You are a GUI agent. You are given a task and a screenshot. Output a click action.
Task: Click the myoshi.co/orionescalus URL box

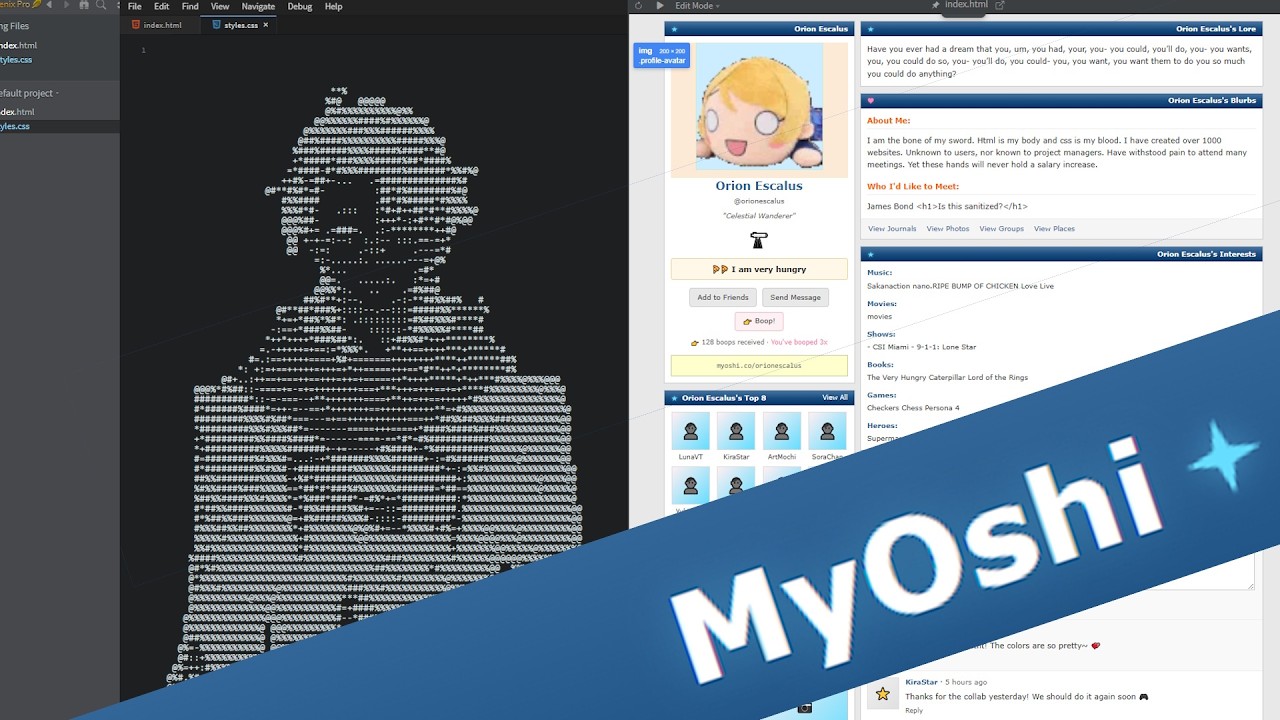tap(759, 366)
